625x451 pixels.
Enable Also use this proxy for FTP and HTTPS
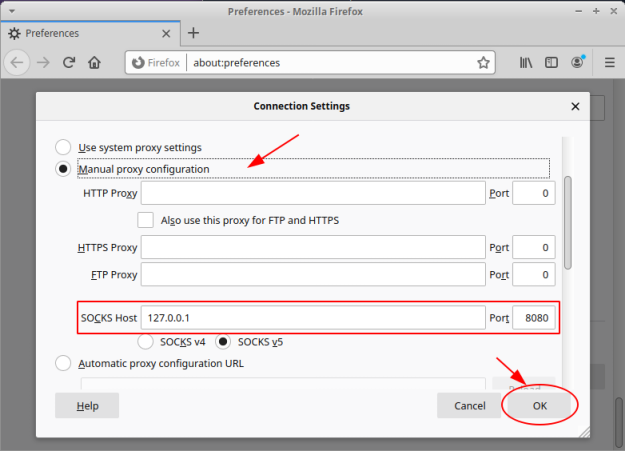tap(145, 220)
